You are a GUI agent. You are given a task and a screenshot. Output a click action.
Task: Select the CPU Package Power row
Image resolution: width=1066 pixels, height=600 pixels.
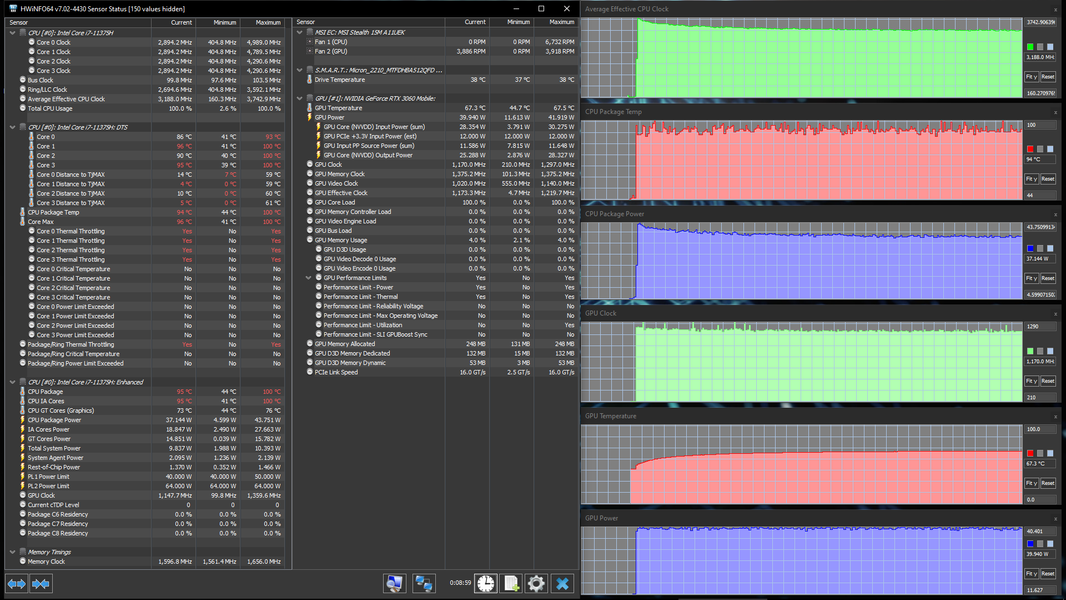tap(145, 420)
